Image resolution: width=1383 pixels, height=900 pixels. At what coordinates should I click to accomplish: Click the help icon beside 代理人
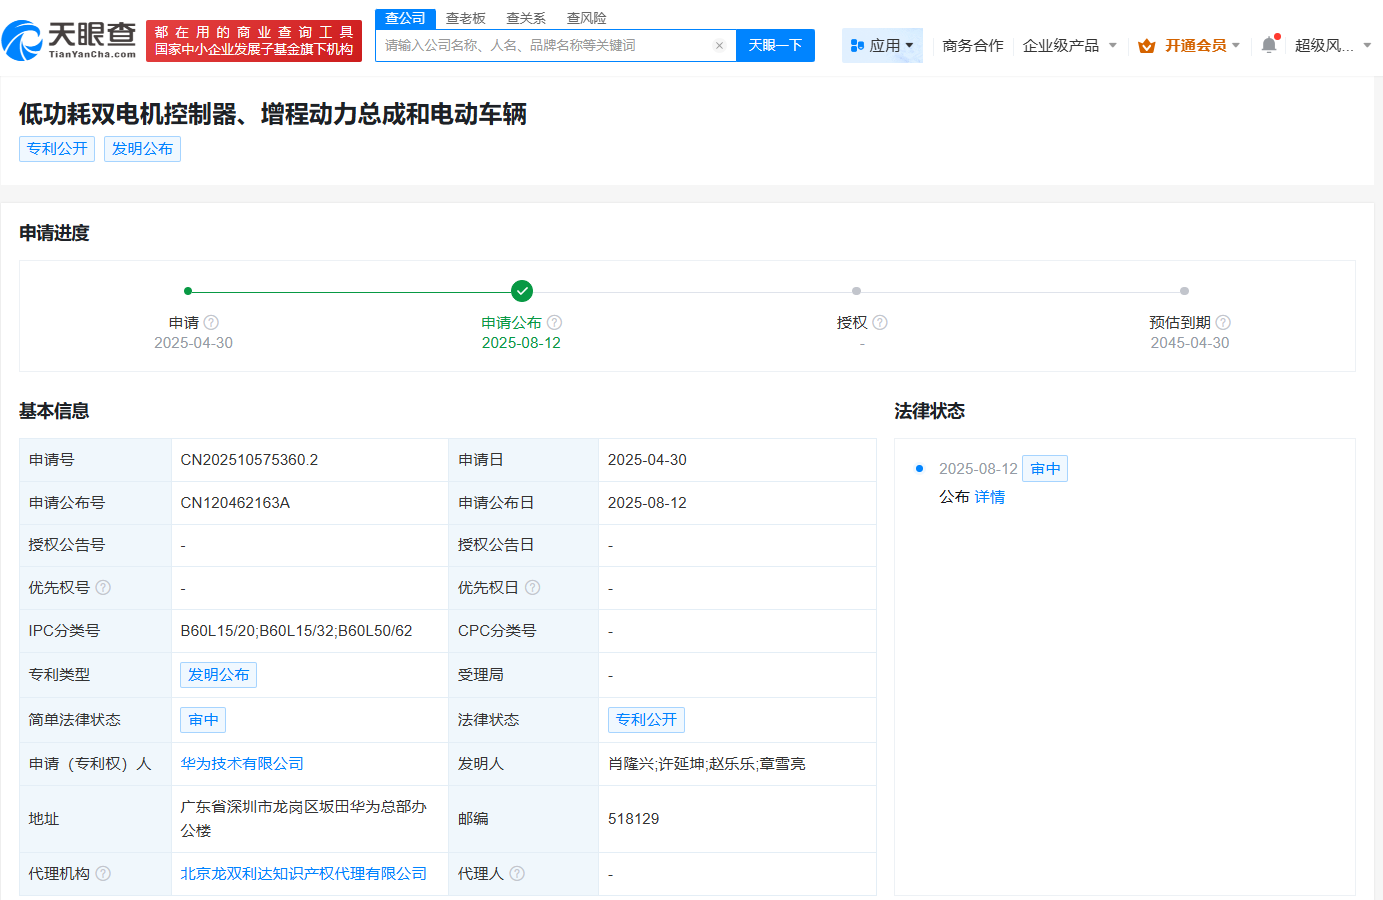[x=517, y=872]
